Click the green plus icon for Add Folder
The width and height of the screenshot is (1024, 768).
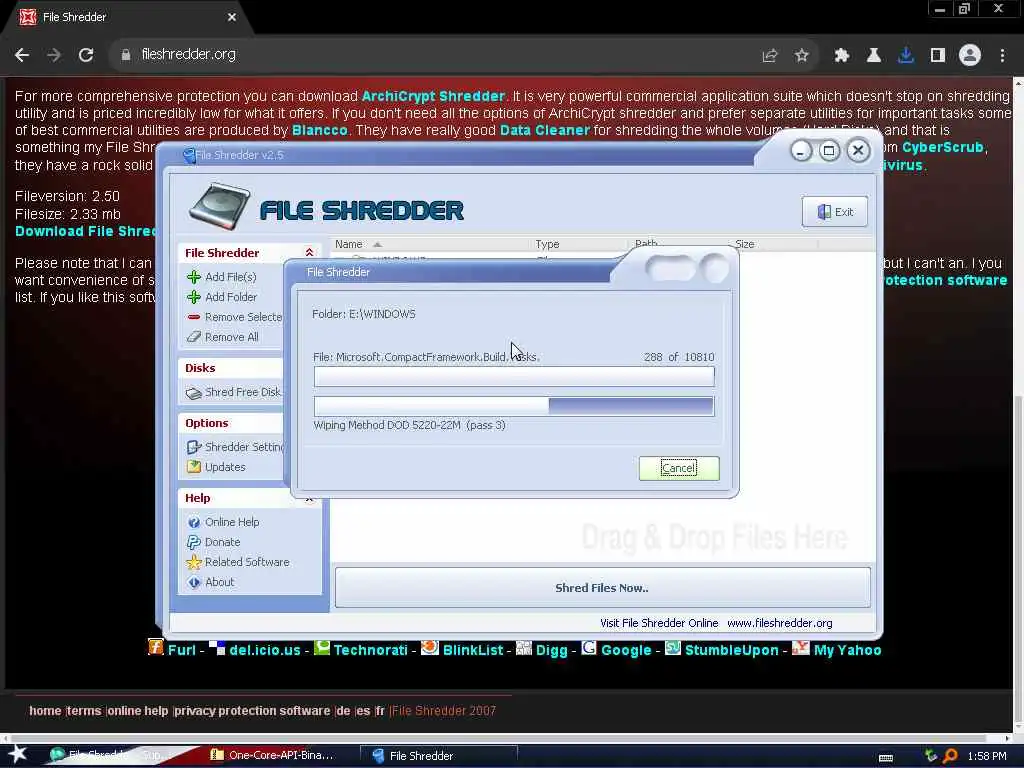click(x=194, y=297)
